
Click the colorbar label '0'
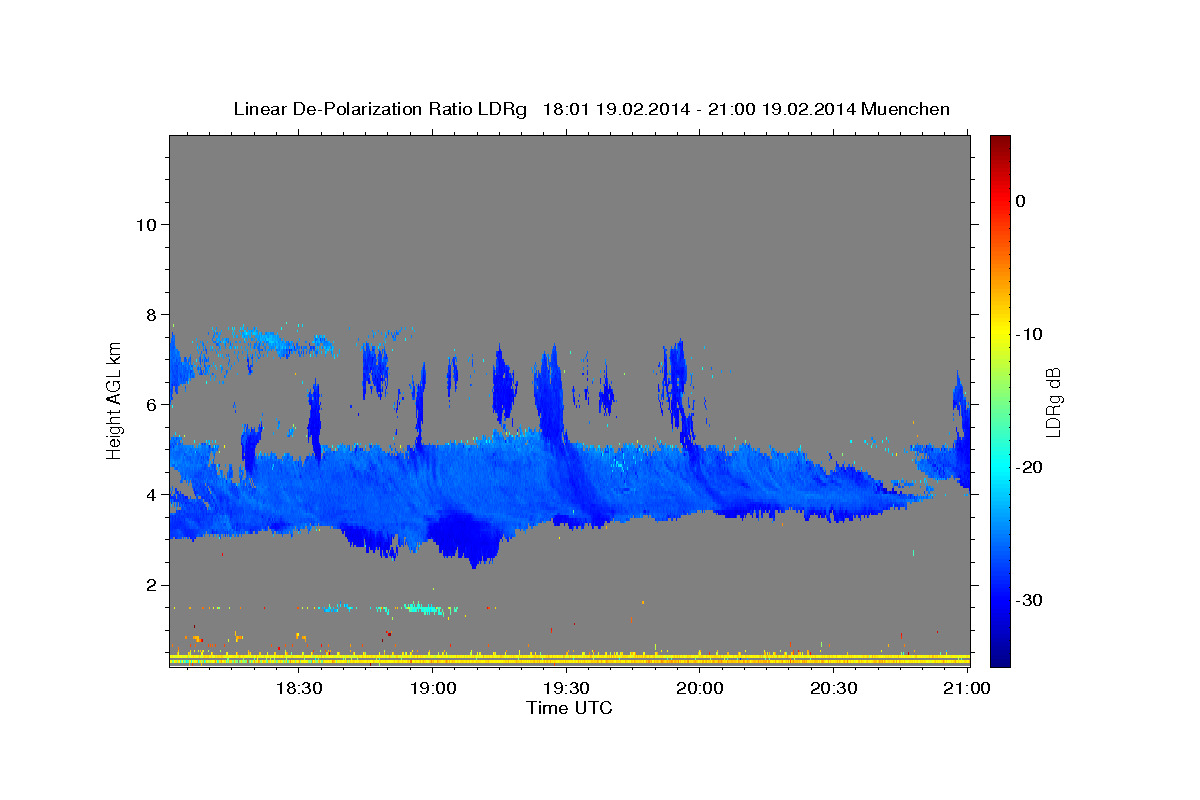click(1021, 201)
